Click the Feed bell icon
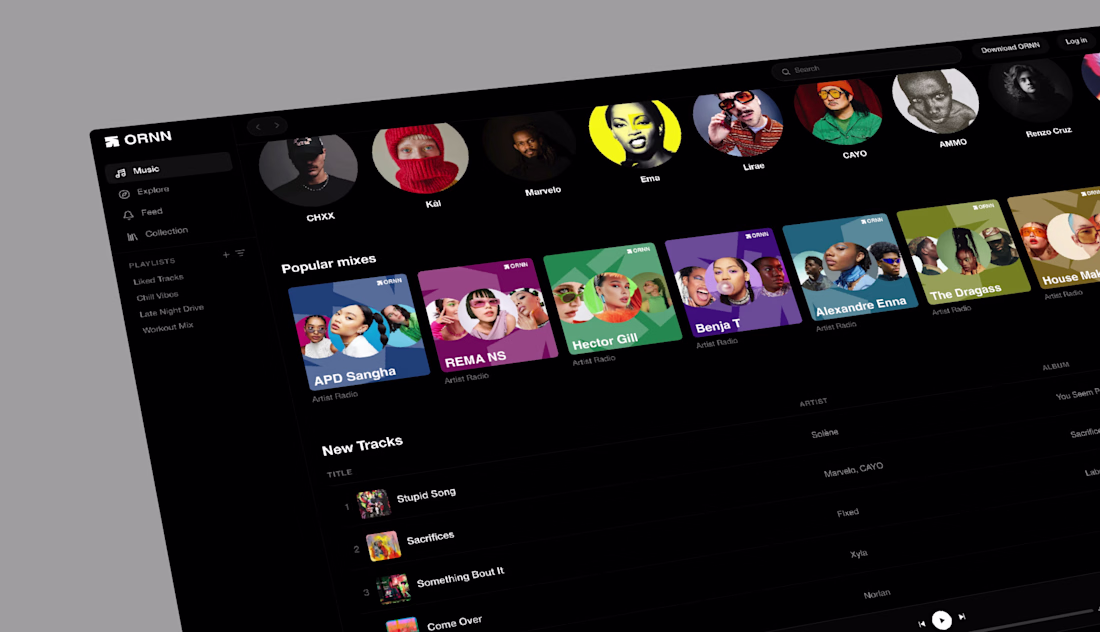1100x632 pixels. point(128,215)
